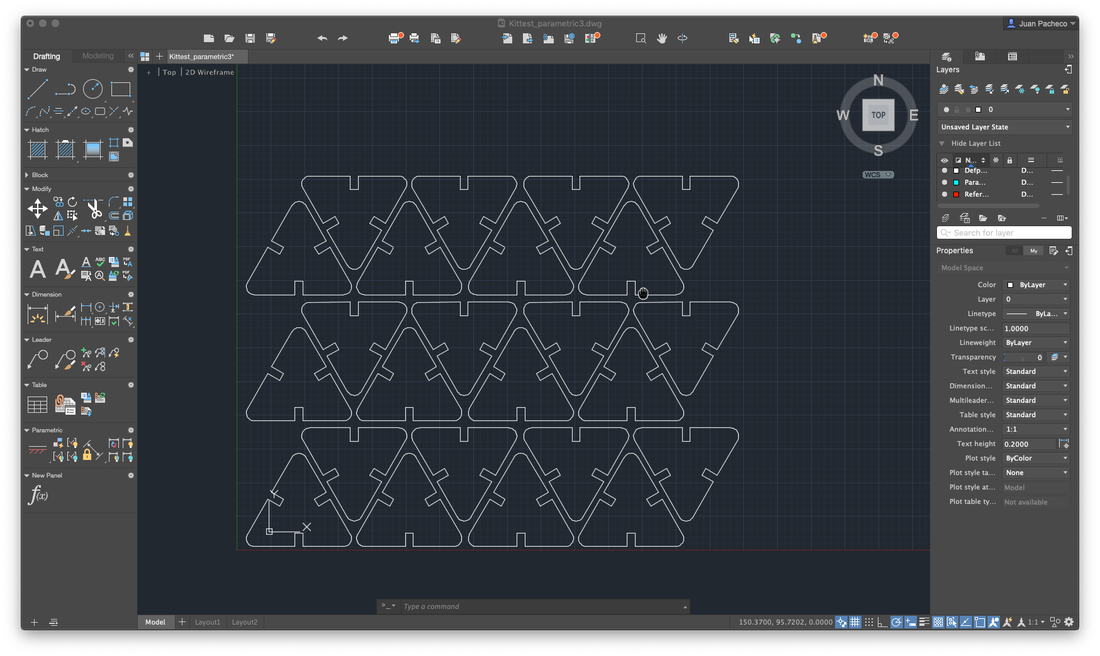The width and height of the screenshot is (1100, 656).
Task: Switch to the Drafting tab
Action: click(x=46, y=56)
